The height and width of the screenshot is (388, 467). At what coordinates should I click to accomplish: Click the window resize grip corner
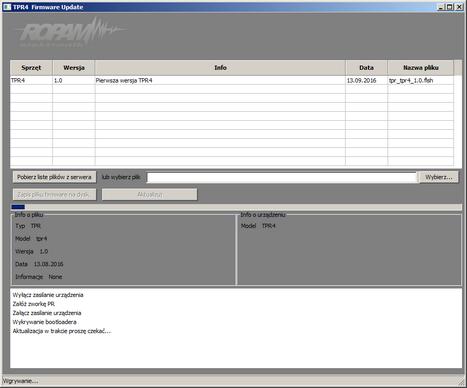click(461, 381)
